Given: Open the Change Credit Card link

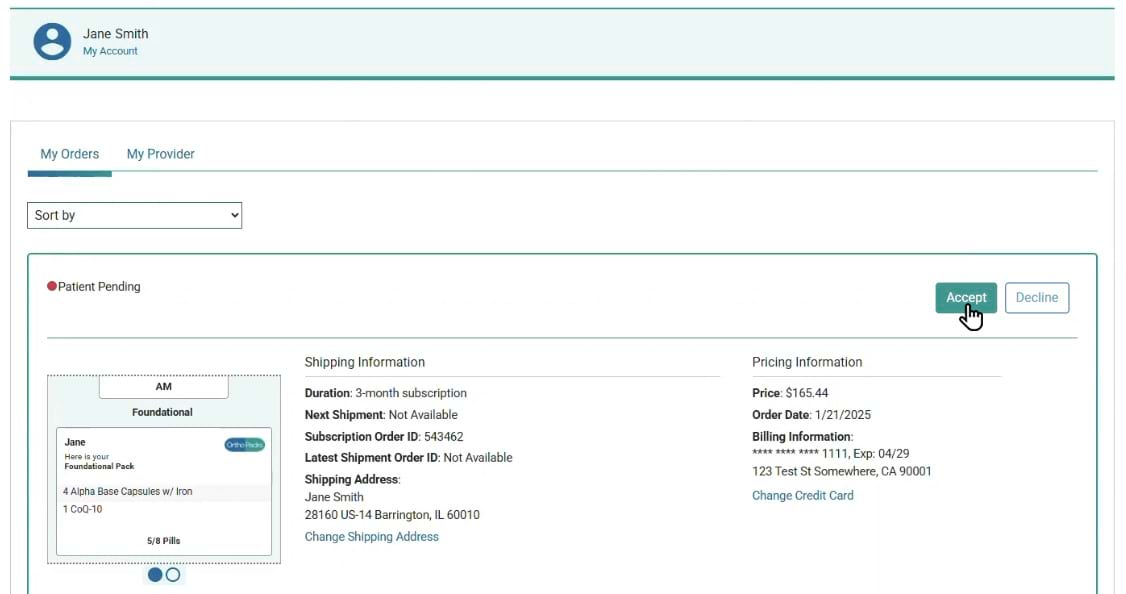Looking at the screenshot, I should pyautogui.click(x=802, y=495).
